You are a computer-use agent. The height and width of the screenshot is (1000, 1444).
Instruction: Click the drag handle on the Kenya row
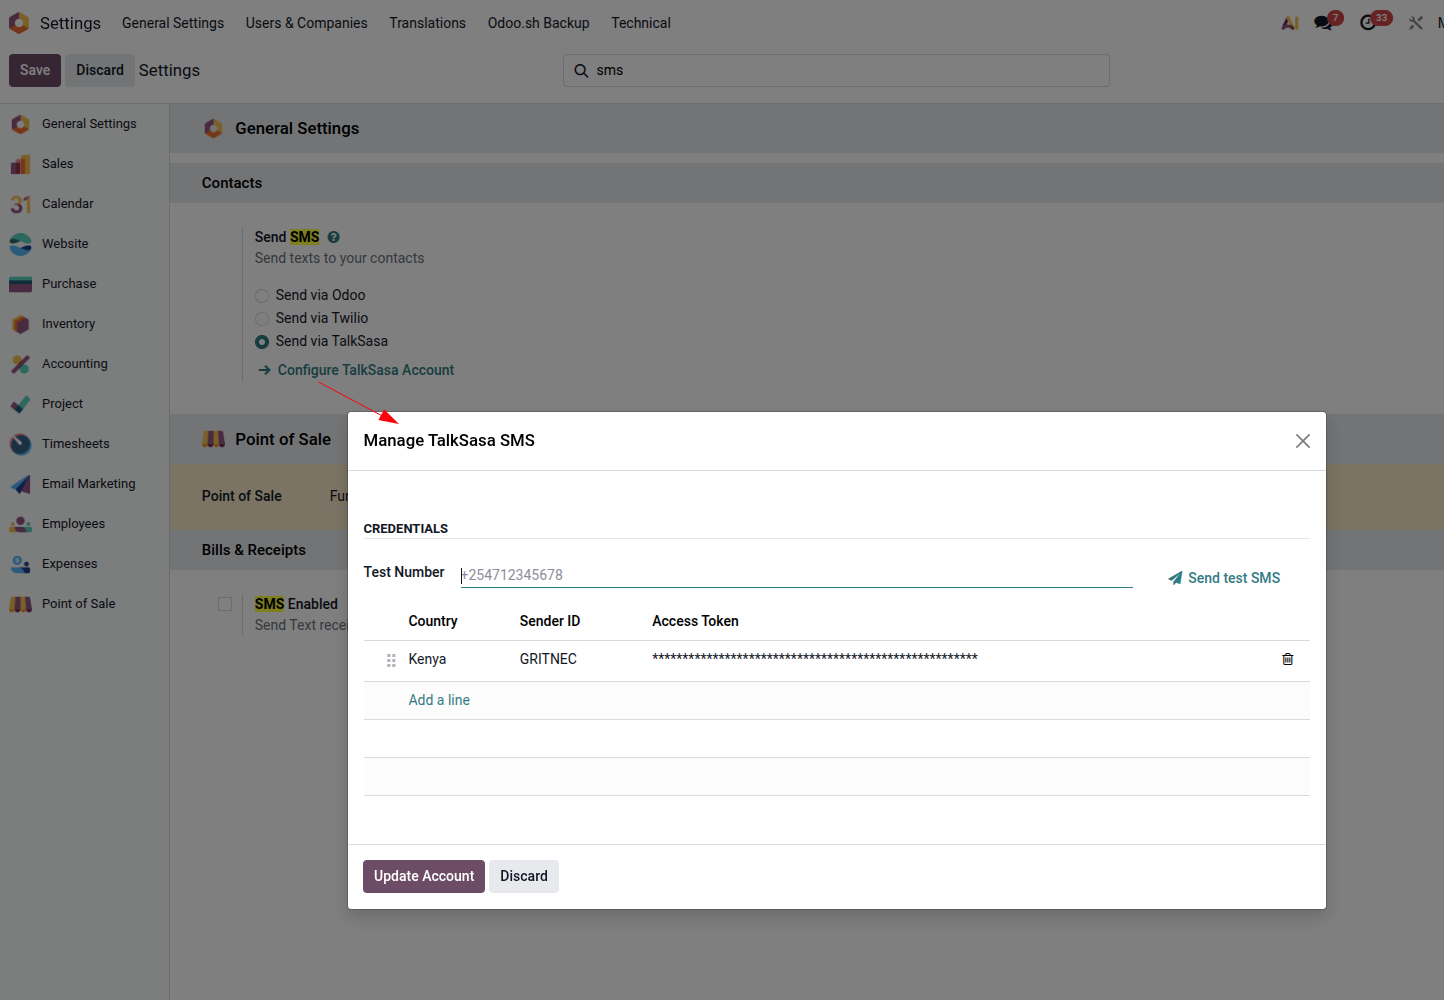click(x=391, y=660)
